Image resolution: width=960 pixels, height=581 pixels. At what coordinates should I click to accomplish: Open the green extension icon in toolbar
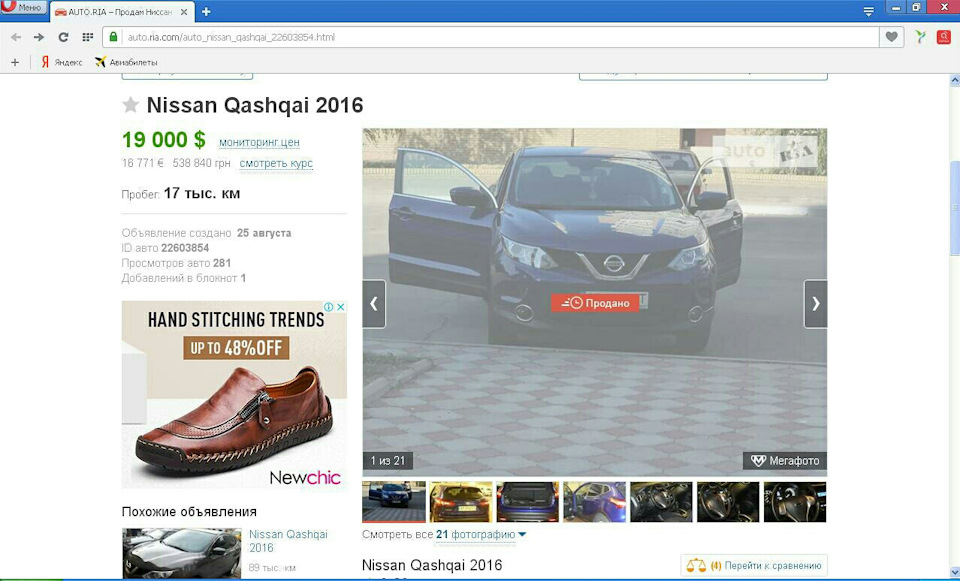pos(920,37)
